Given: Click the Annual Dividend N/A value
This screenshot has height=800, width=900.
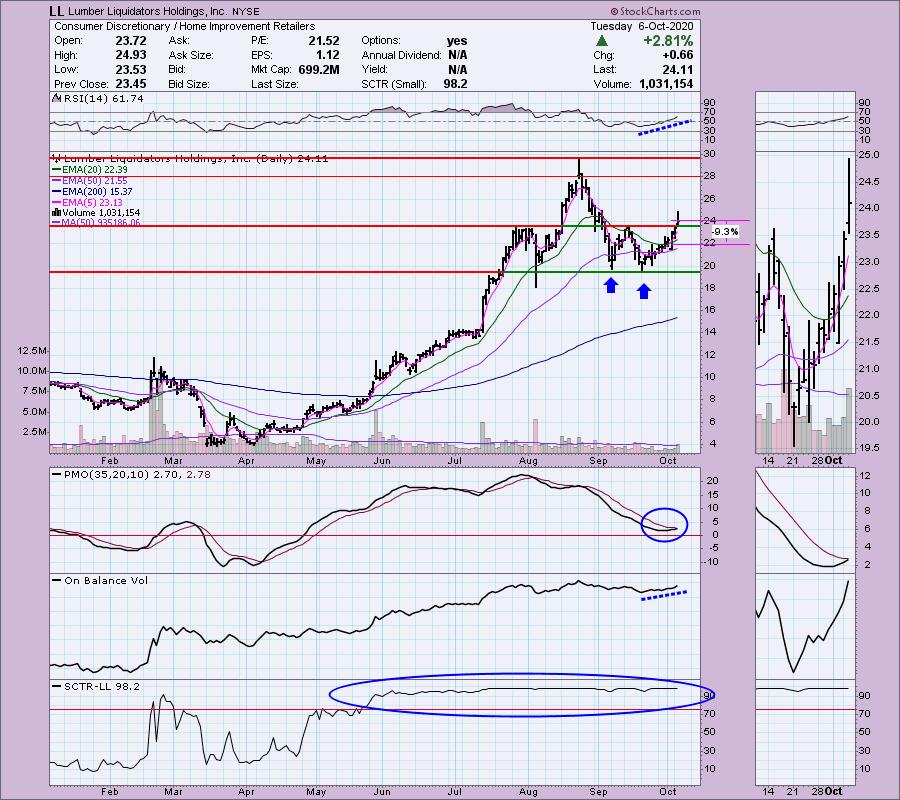Looking at the screenshot, I should point(457,55).
